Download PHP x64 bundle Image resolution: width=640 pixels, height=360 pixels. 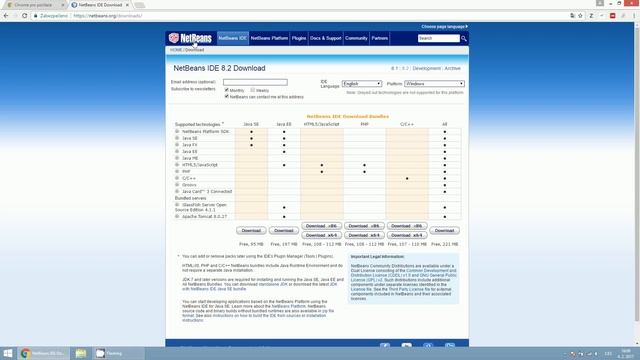click(x=364, y=235)
